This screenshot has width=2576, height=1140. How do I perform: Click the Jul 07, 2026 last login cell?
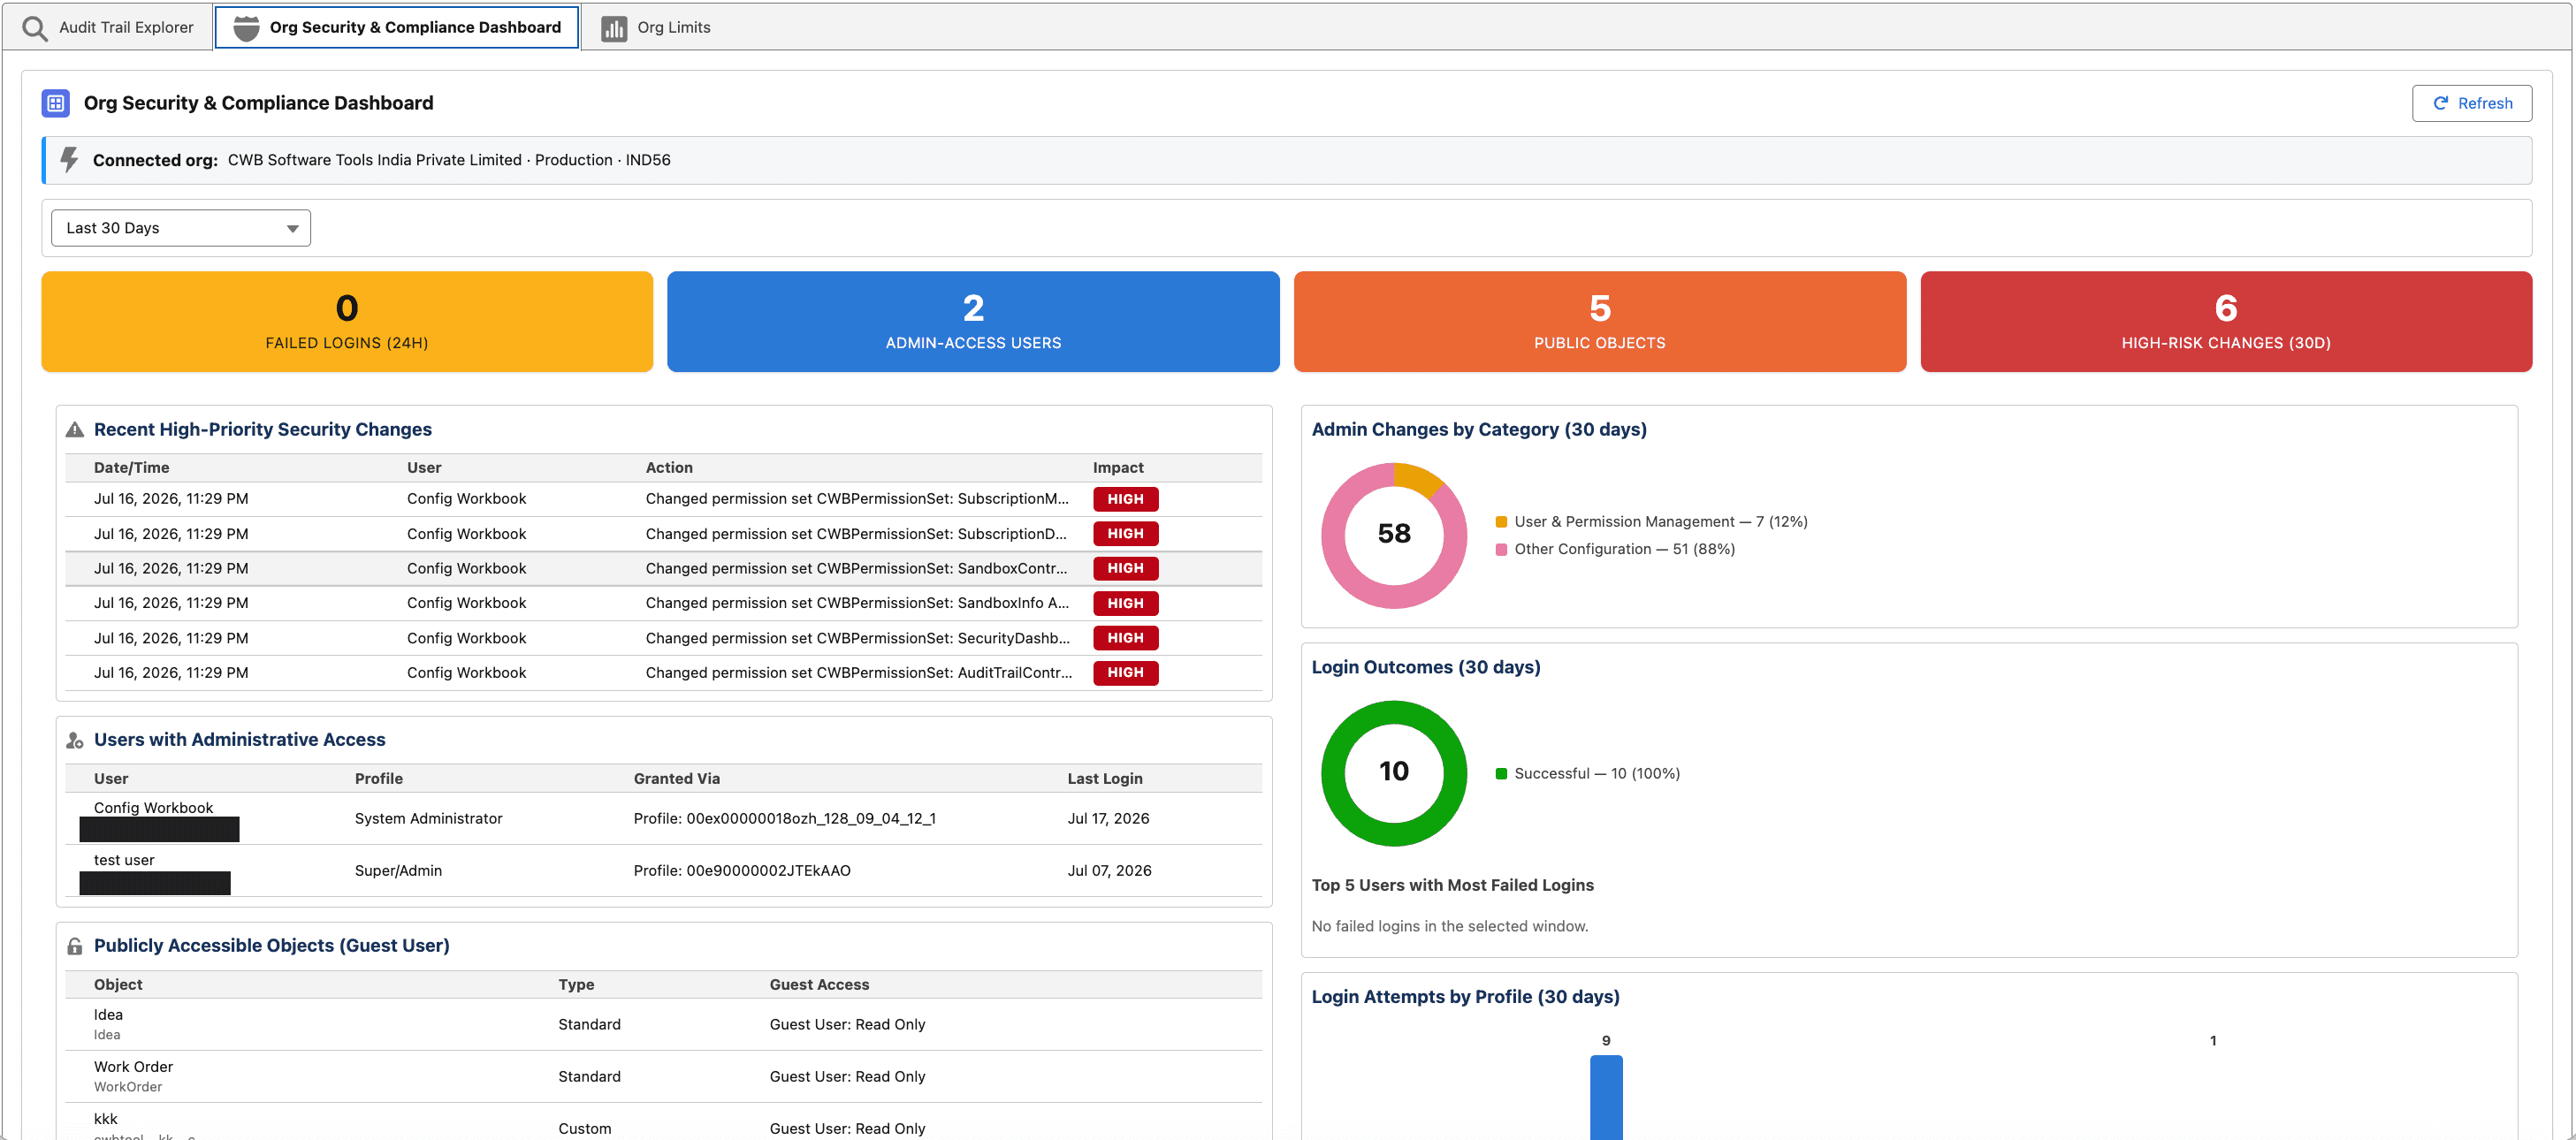(x=1109, y=871)
